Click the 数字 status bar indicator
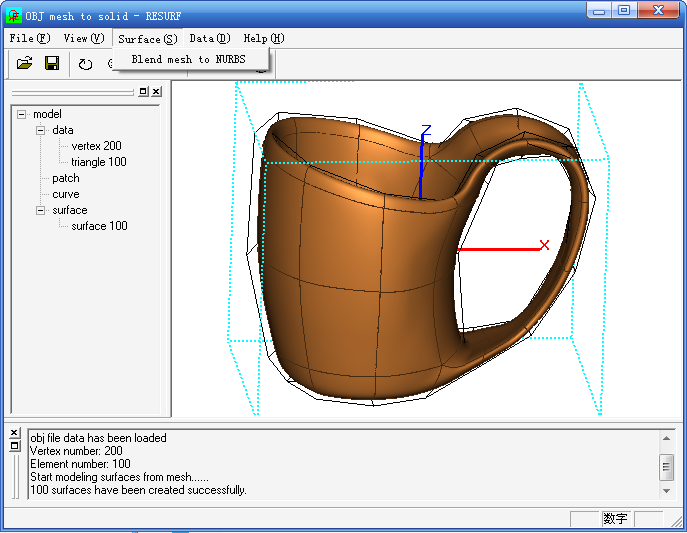Image resolution: width=687 pixels, height=533 pixels. [615, 519]
